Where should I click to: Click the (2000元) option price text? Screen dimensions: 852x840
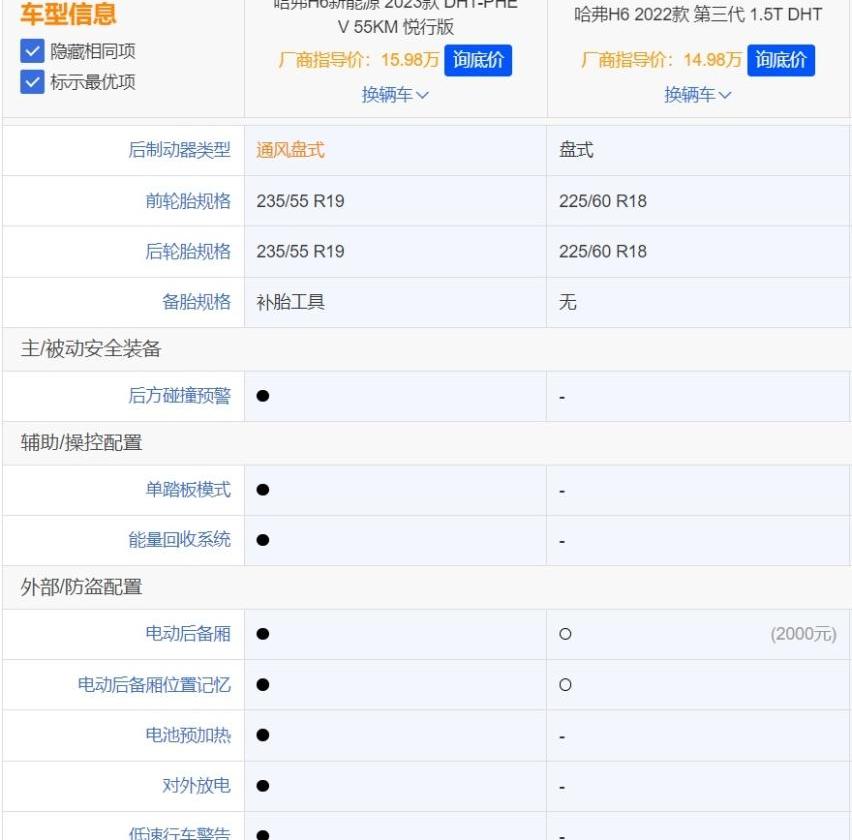click(x=803, y=634)
